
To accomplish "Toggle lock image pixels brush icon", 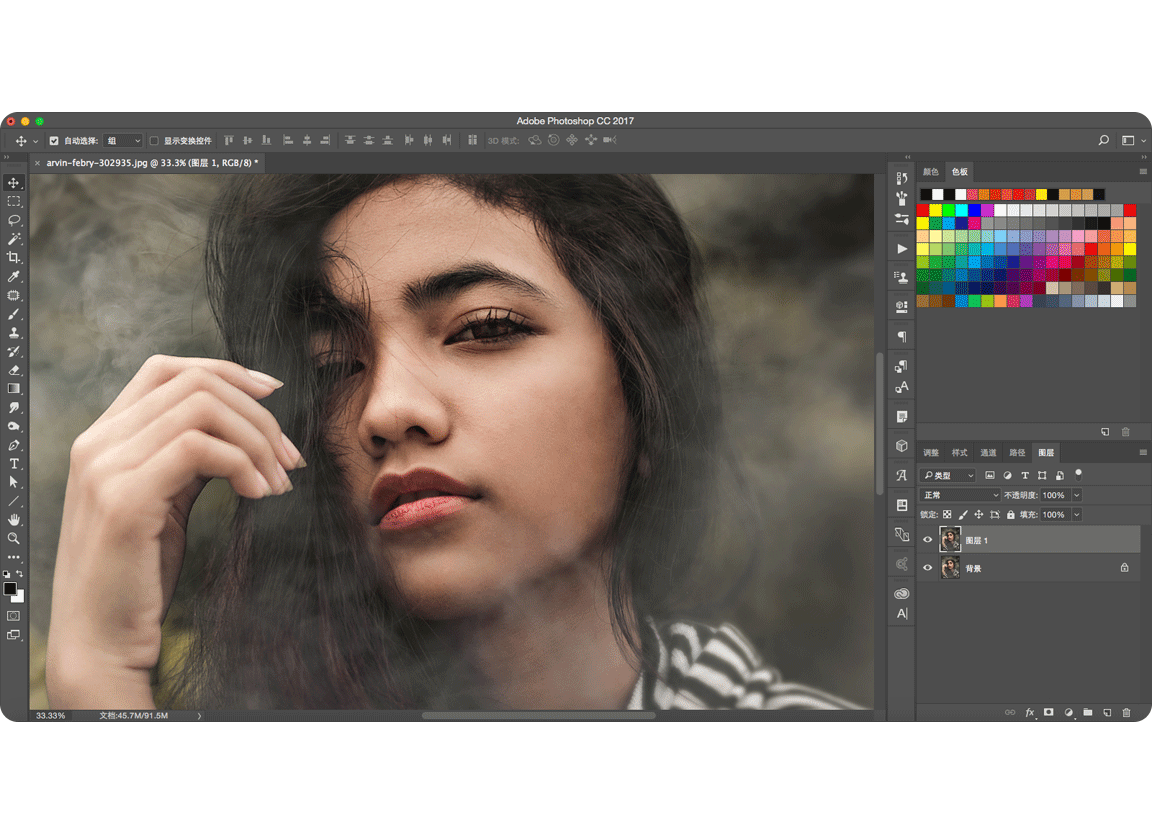I will point(963,515).
